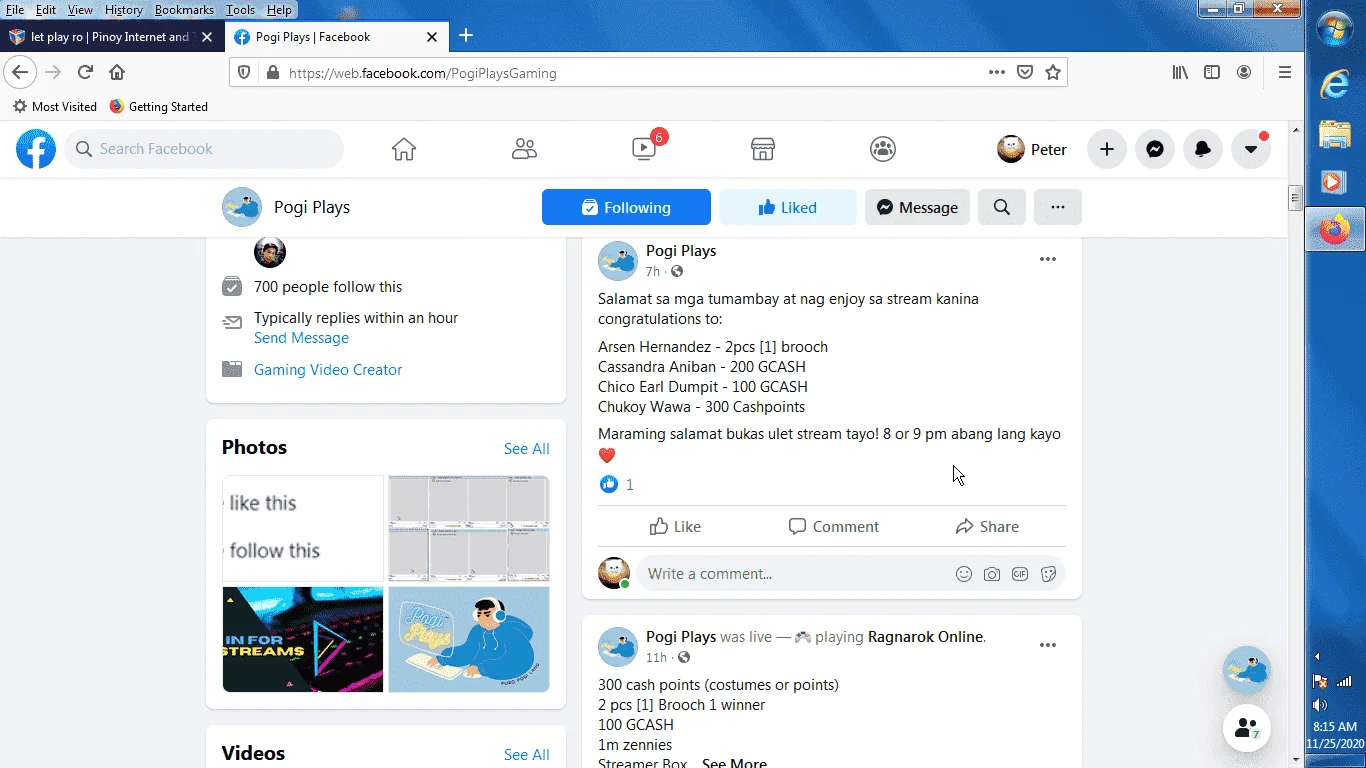Open Peter's profile in header
Image resolution: width=1366 pixels, height=768 pixels.
pos(1032,149)
